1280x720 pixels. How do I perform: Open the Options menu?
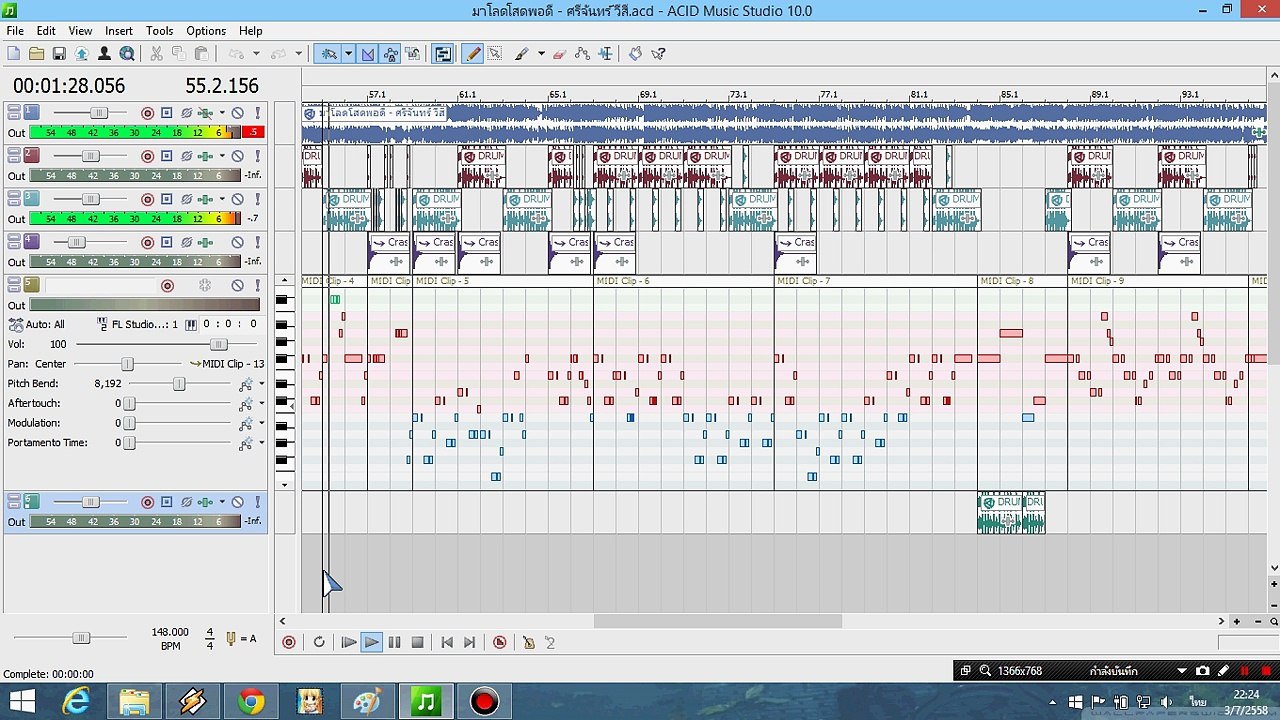click(x=206, y=31)
